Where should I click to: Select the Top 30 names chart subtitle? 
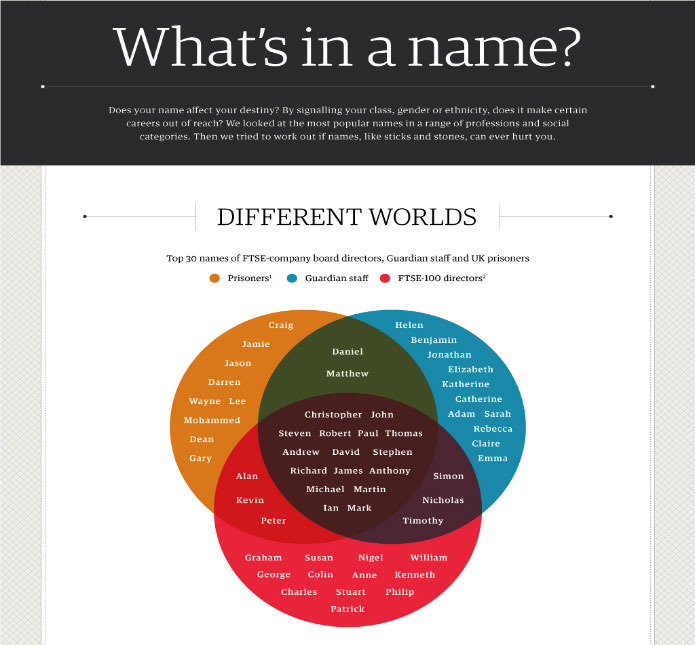347,258
